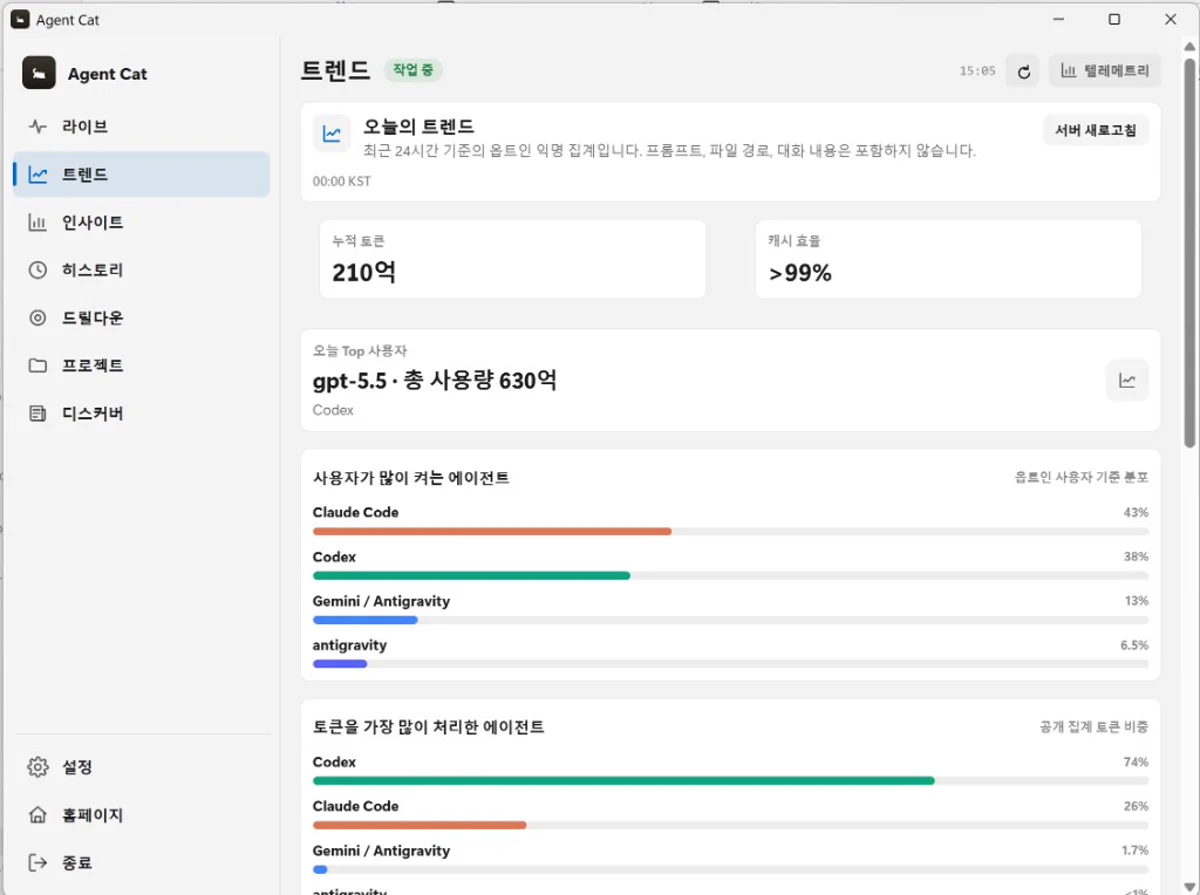Viewport: 1200px width, 895px height.
Task: Click the 누적 토큰 210억 card
Action: pos(513,259)
